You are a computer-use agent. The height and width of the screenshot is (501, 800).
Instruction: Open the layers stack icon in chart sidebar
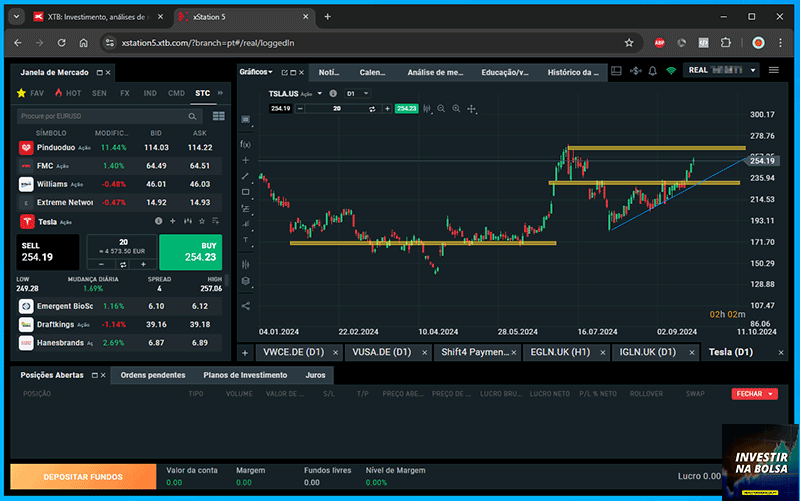tap(245, 281)
